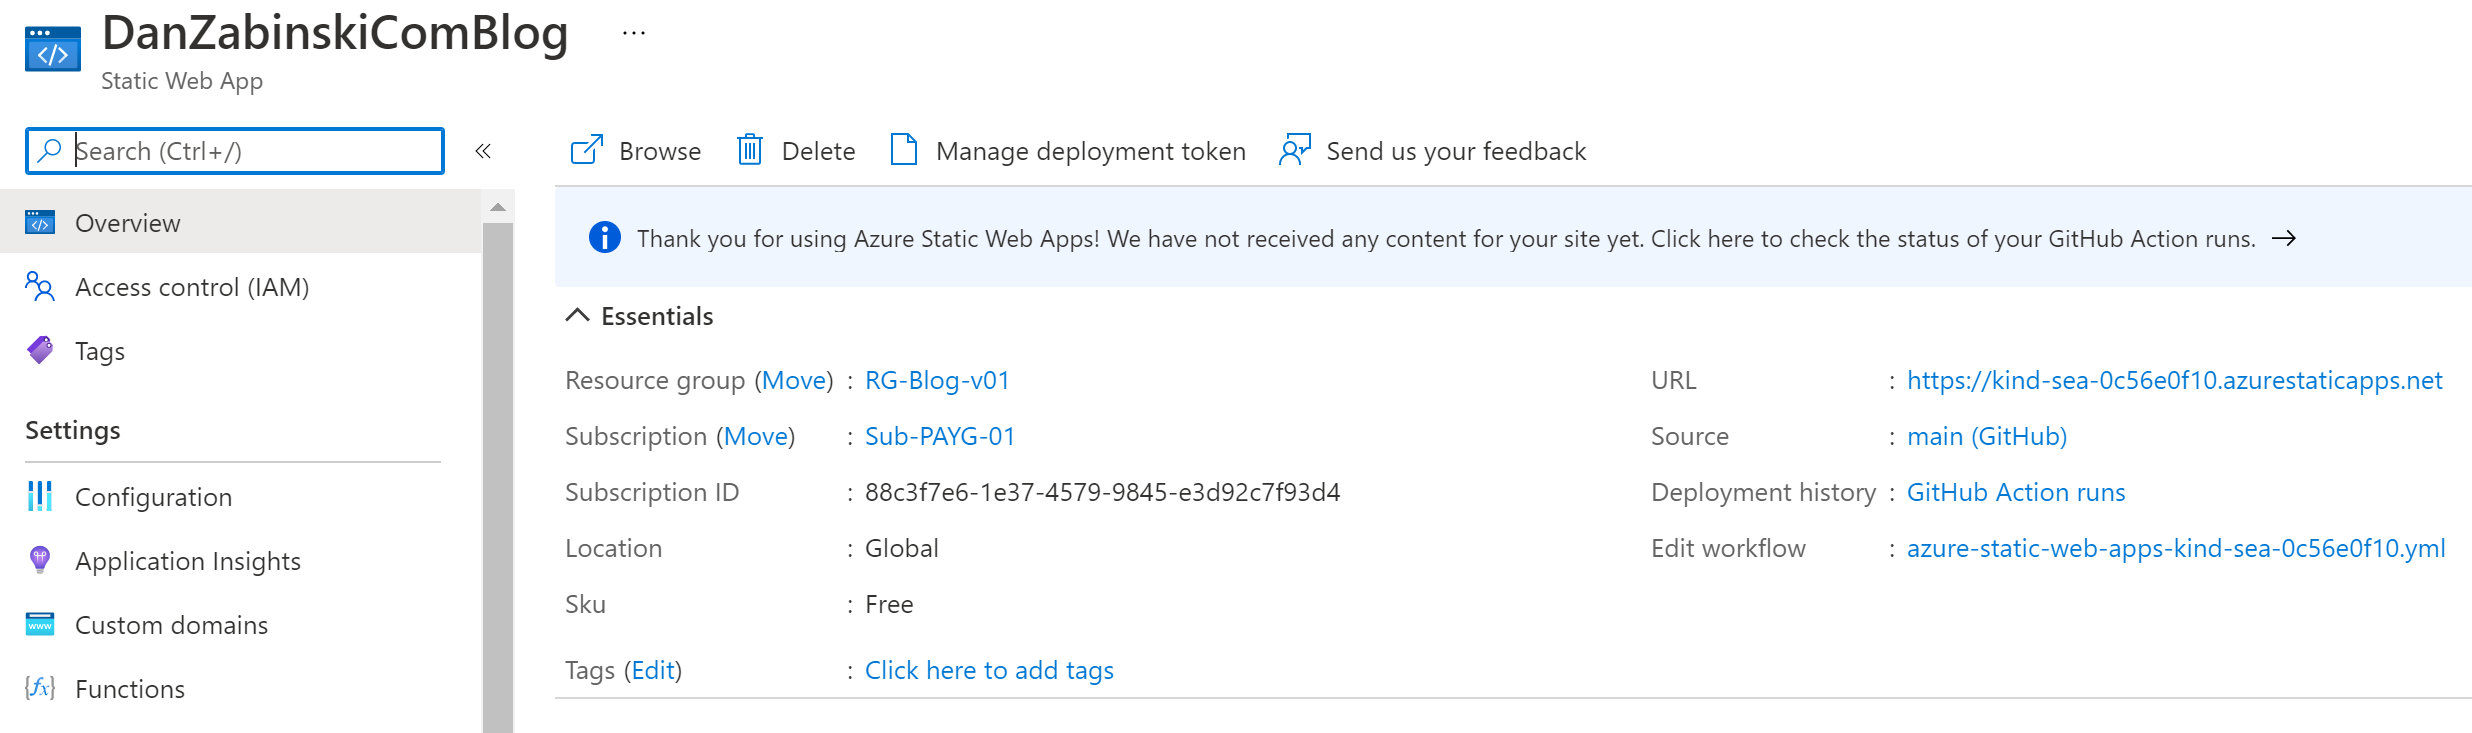Click Move next to Resource group
This screenshot has height=733, width=2472.
pos(795,380)
